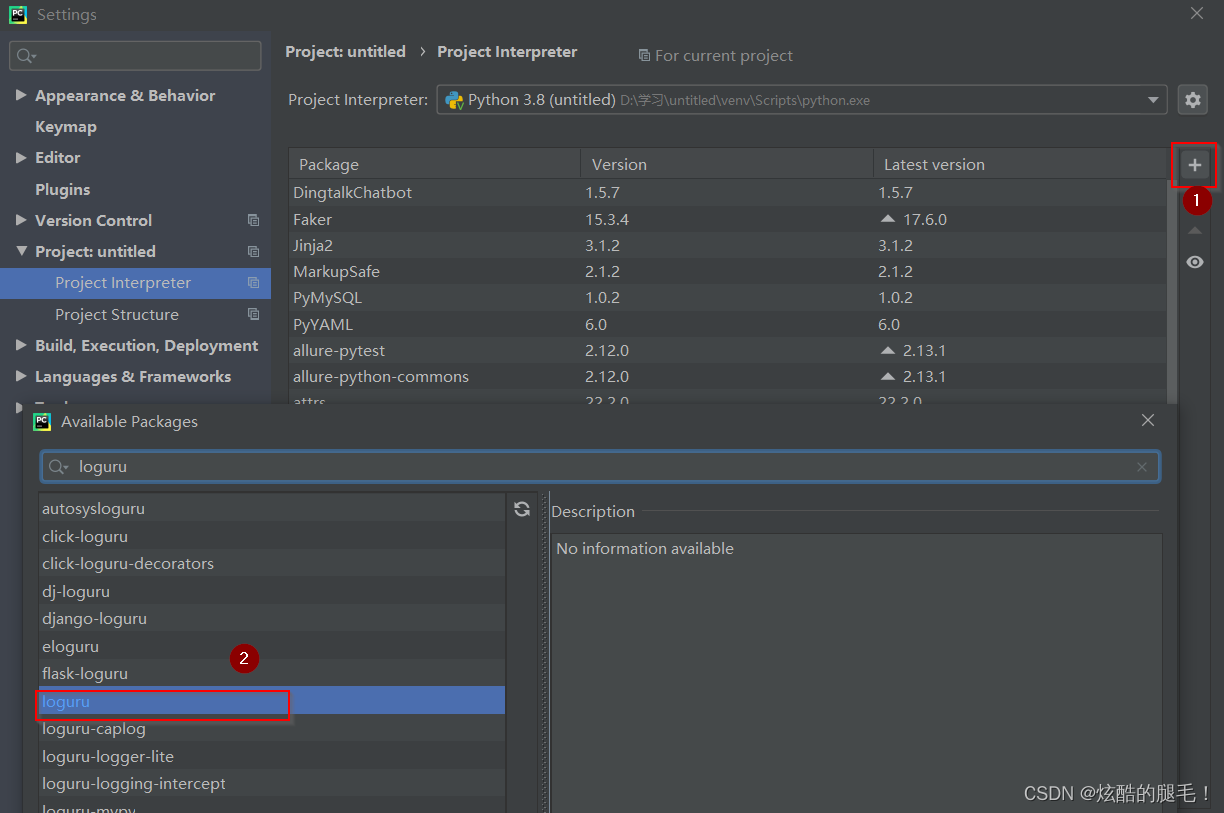Expand Languages & Frameworks section
Screen dimensions: 1224x813
point(21,376)
